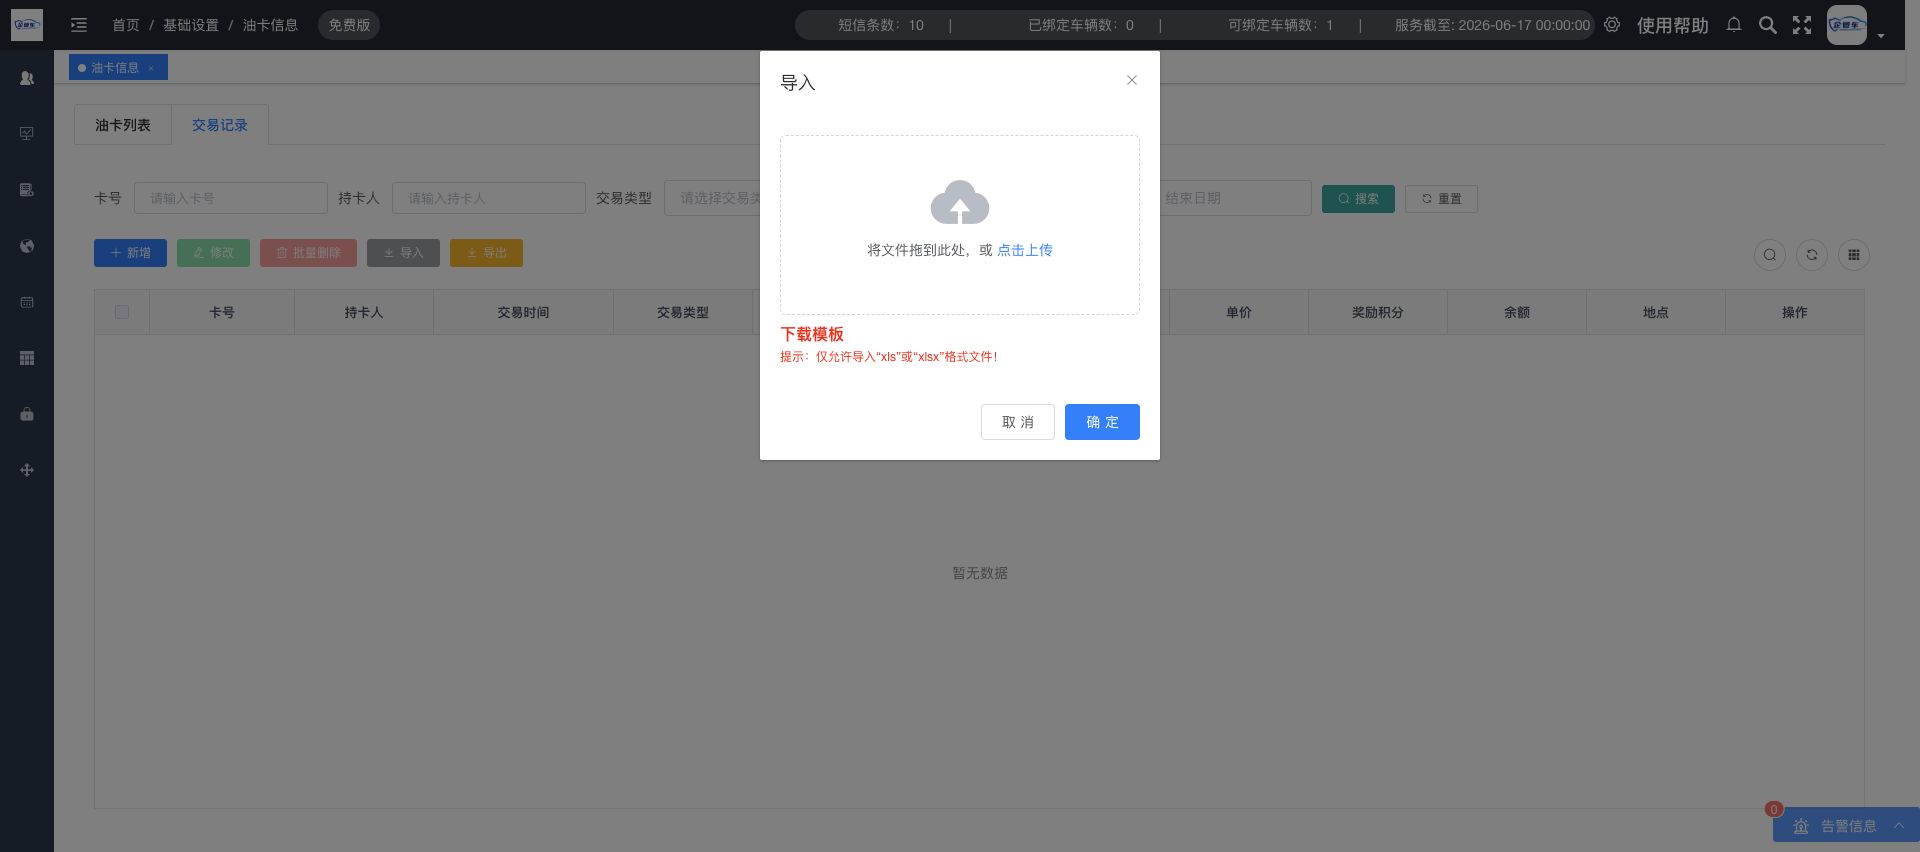Open the move-arrows icon in the left sidebar
1920x852 pixels.
(27, 470)
